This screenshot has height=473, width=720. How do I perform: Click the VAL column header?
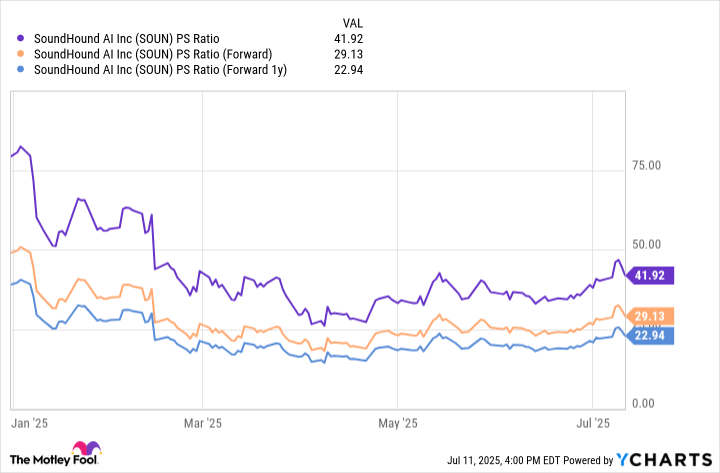(353, 23)
